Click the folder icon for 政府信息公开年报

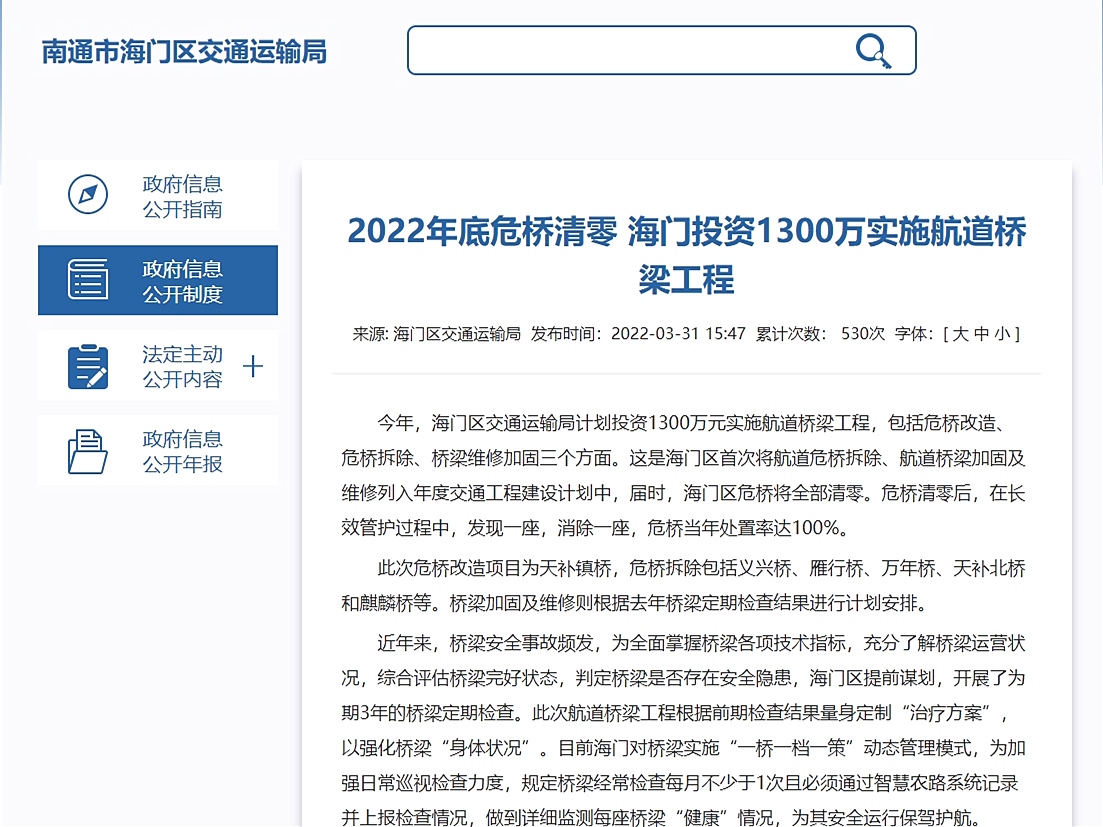click(x=88, y=451)
